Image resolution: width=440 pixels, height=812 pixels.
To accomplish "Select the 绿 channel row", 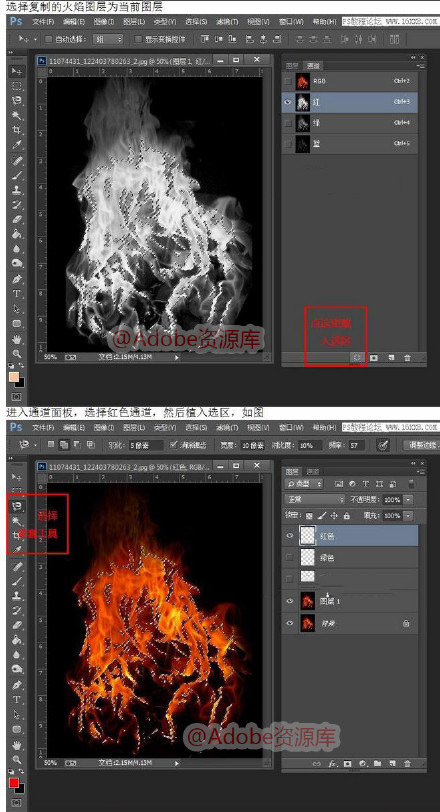I will point(351,123).
